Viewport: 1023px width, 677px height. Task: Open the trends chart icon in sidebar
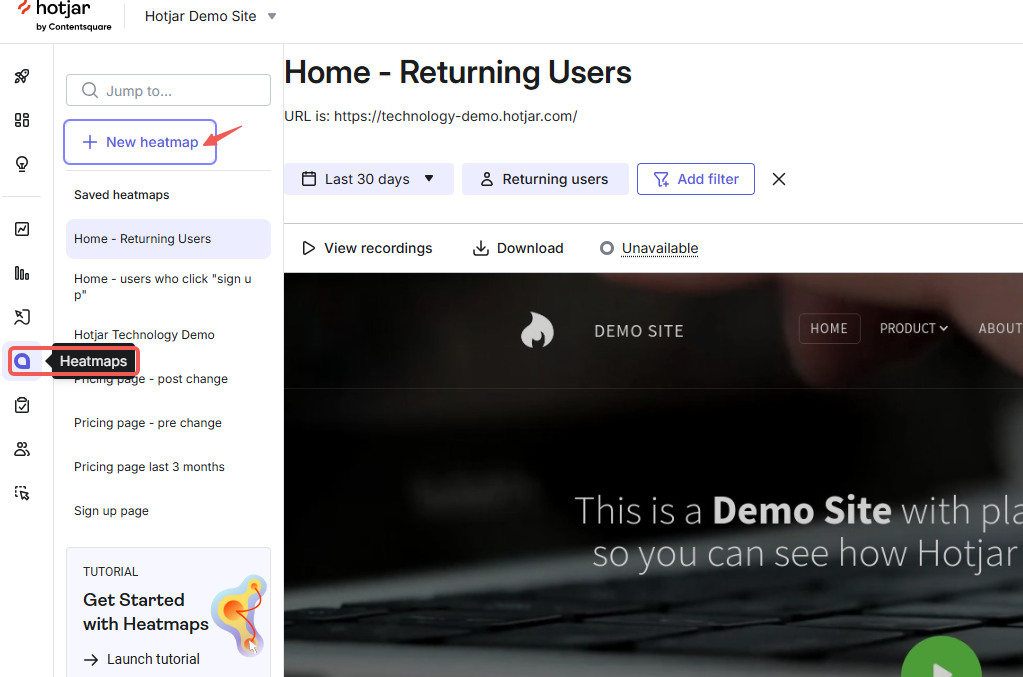point(22,229)
